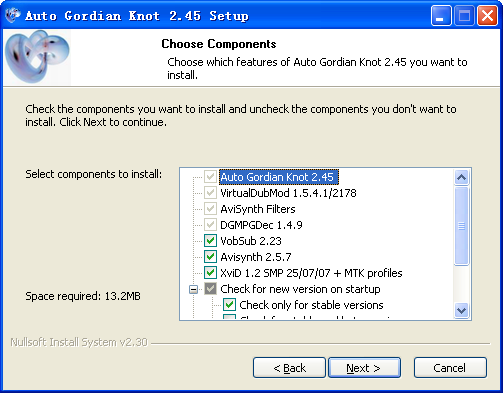Uncheck the Avisynth 2.5.7 component
Viewport: 503px width, 393px height.
click(210, 257)
